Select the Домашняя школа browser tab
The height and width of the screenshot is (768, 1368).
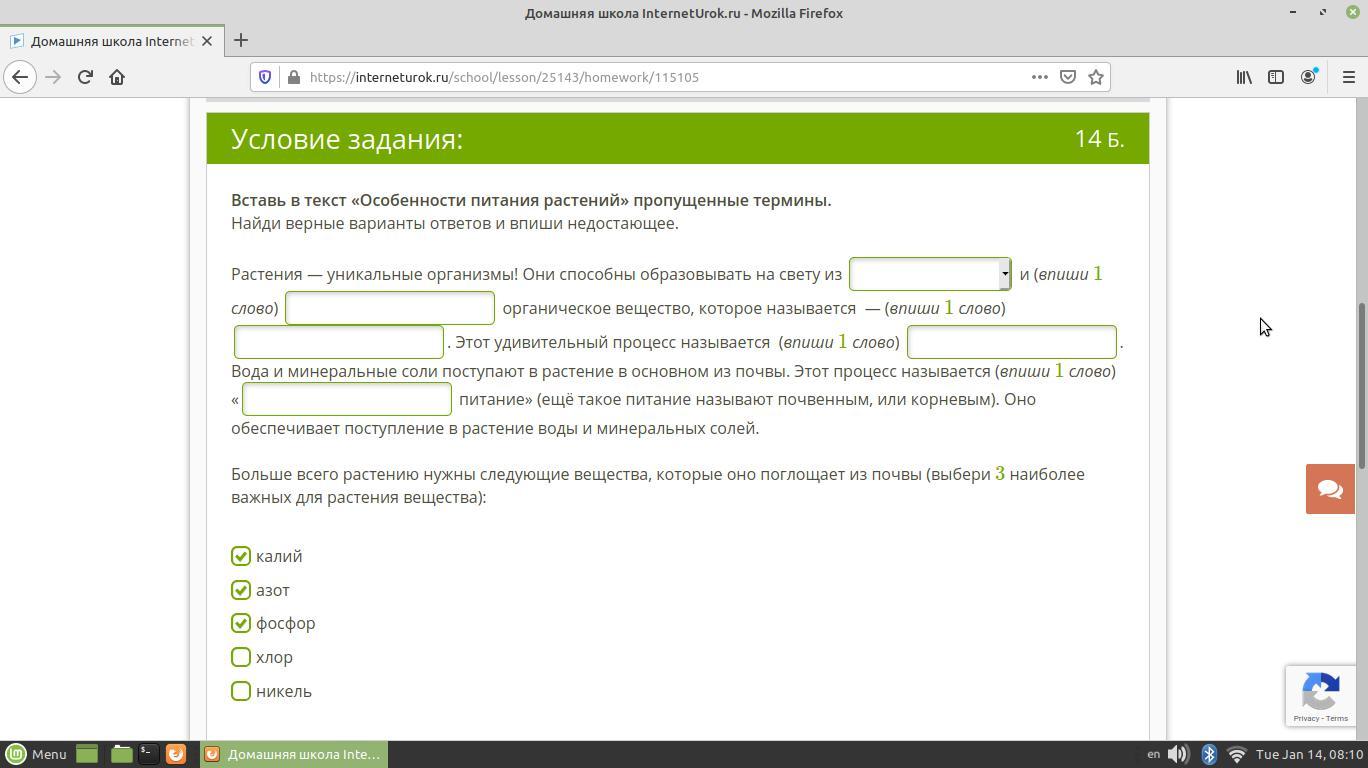(x=110, y=41)
